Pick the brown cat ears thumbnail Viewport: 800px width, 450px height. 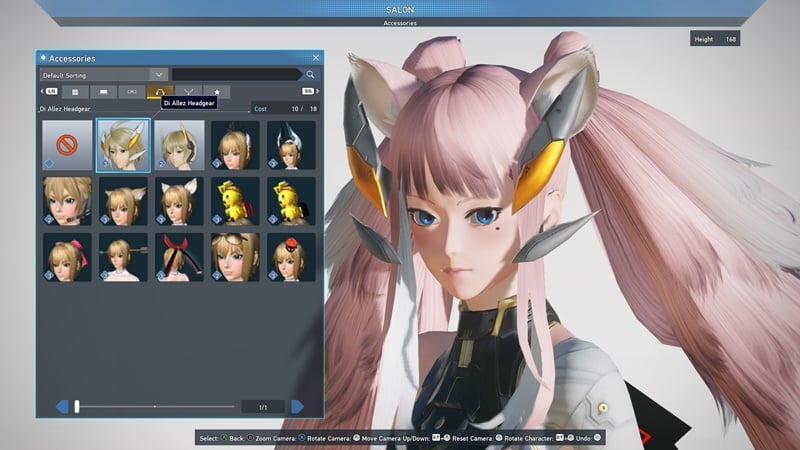[x=123, y=201]
